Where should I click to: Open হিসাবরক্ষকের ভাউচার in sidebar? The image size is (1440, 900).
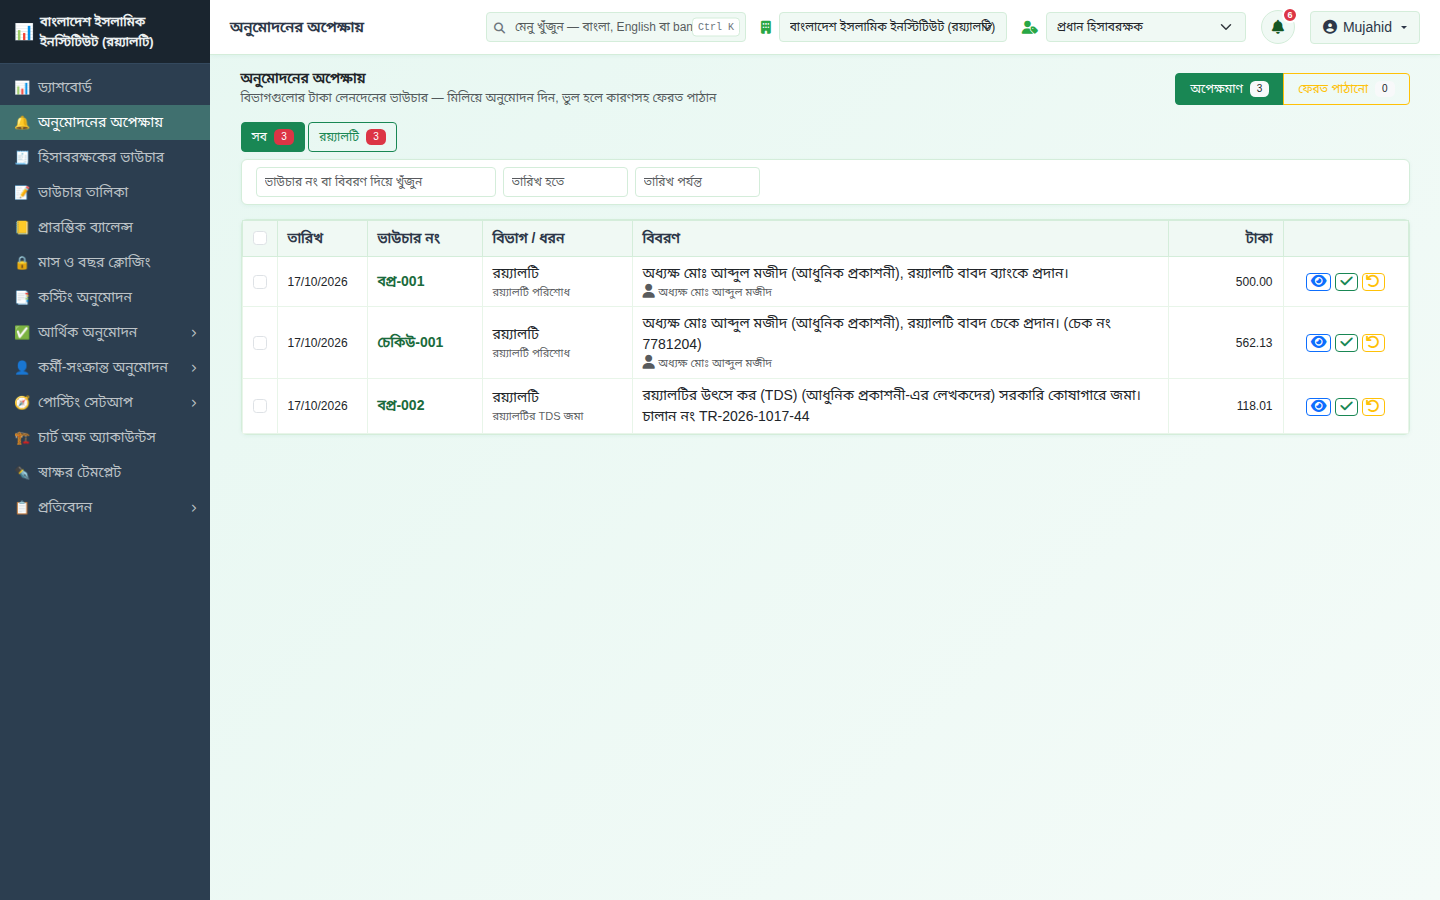point(105,157)
